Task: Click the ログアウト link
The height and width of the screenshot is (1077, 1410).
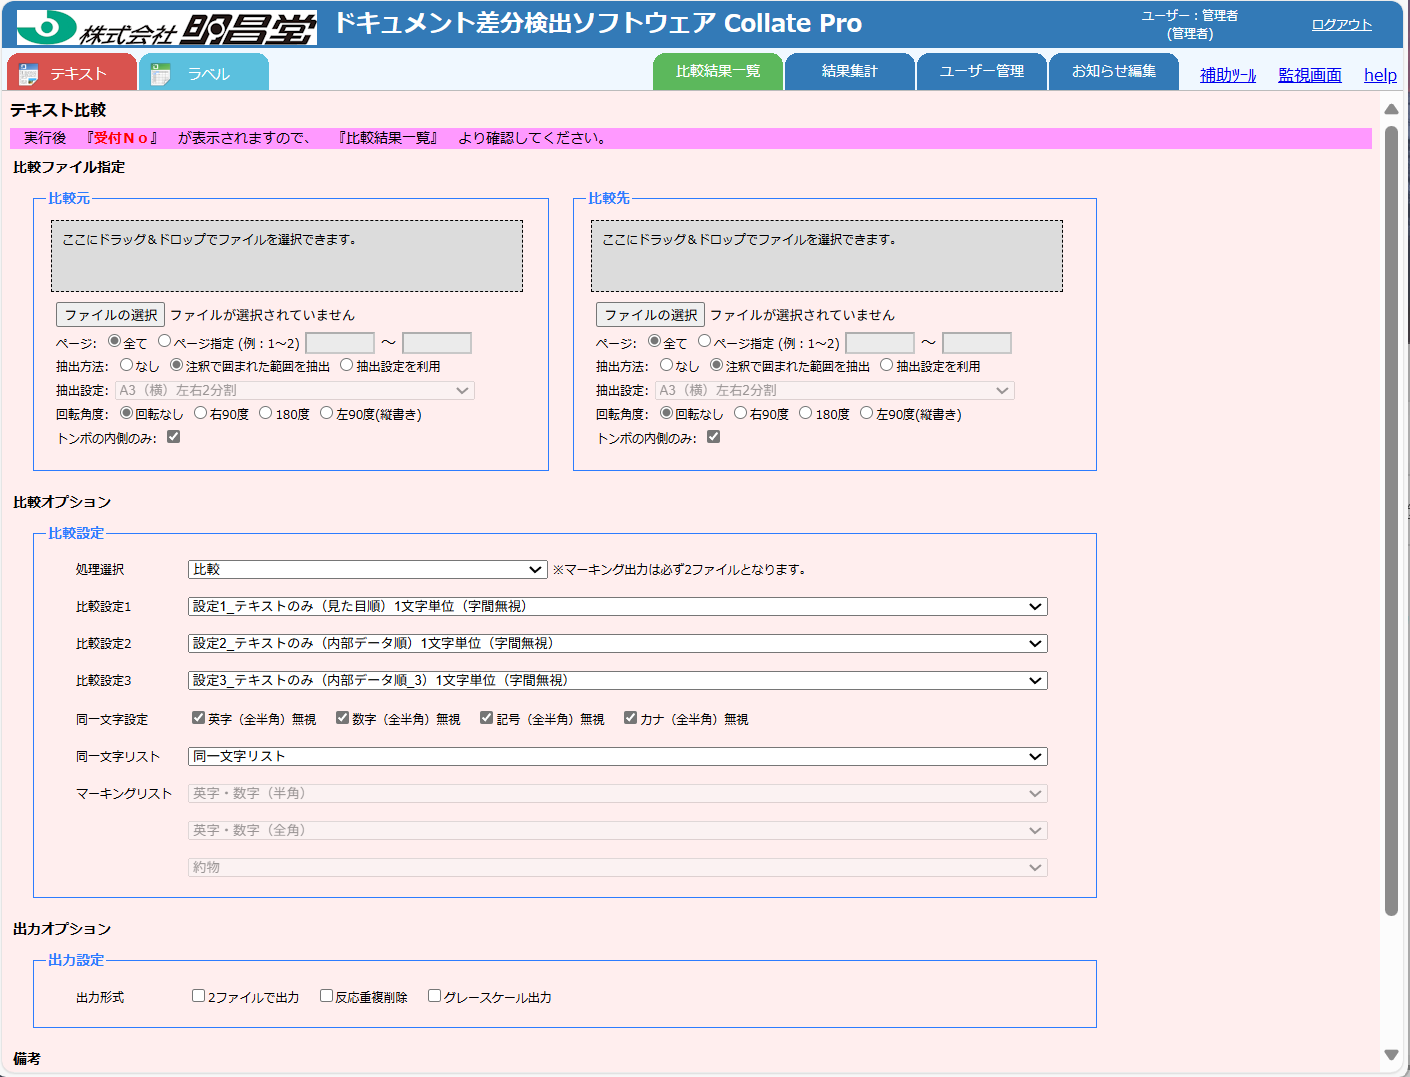Action: 1341,24
